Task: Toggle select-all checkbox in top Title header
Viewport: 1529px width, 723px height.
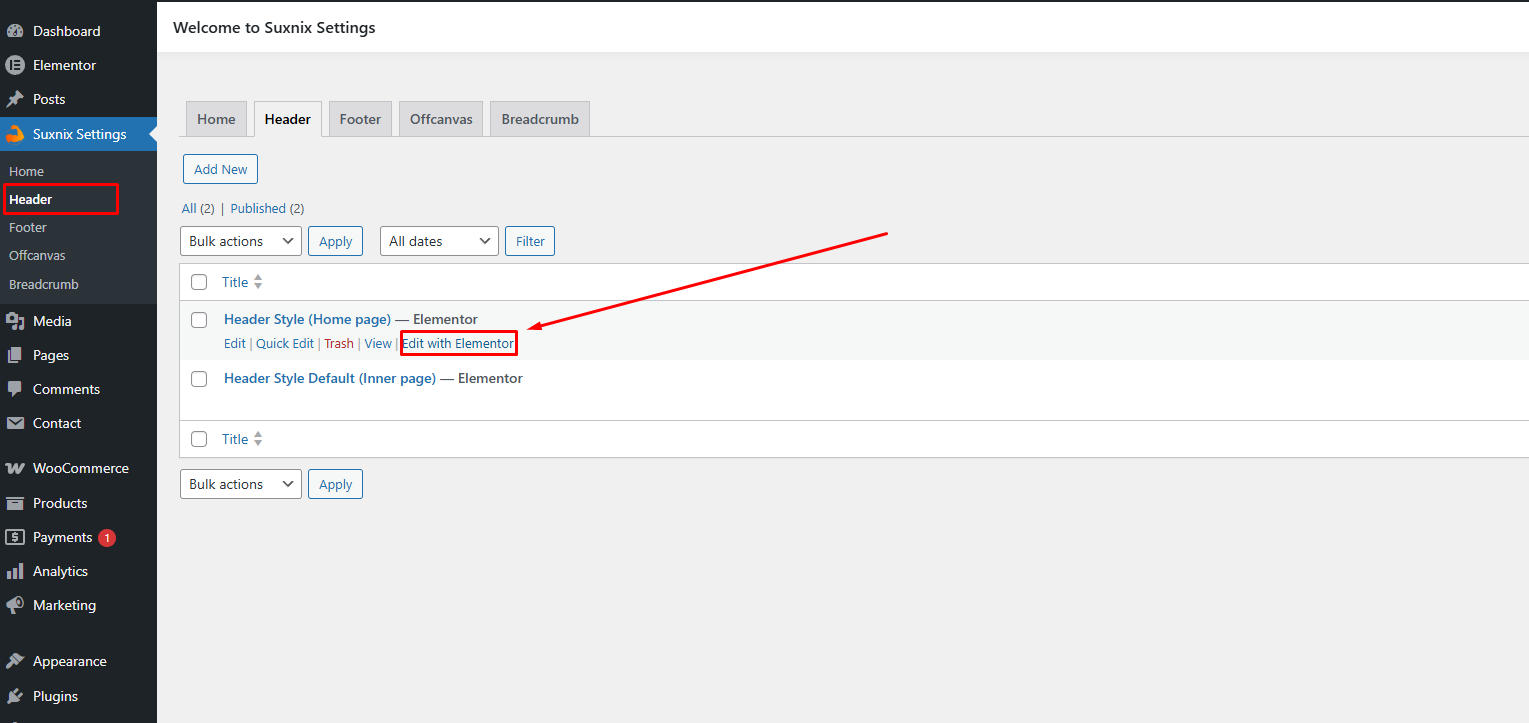Action: click(x=199, y=282)
